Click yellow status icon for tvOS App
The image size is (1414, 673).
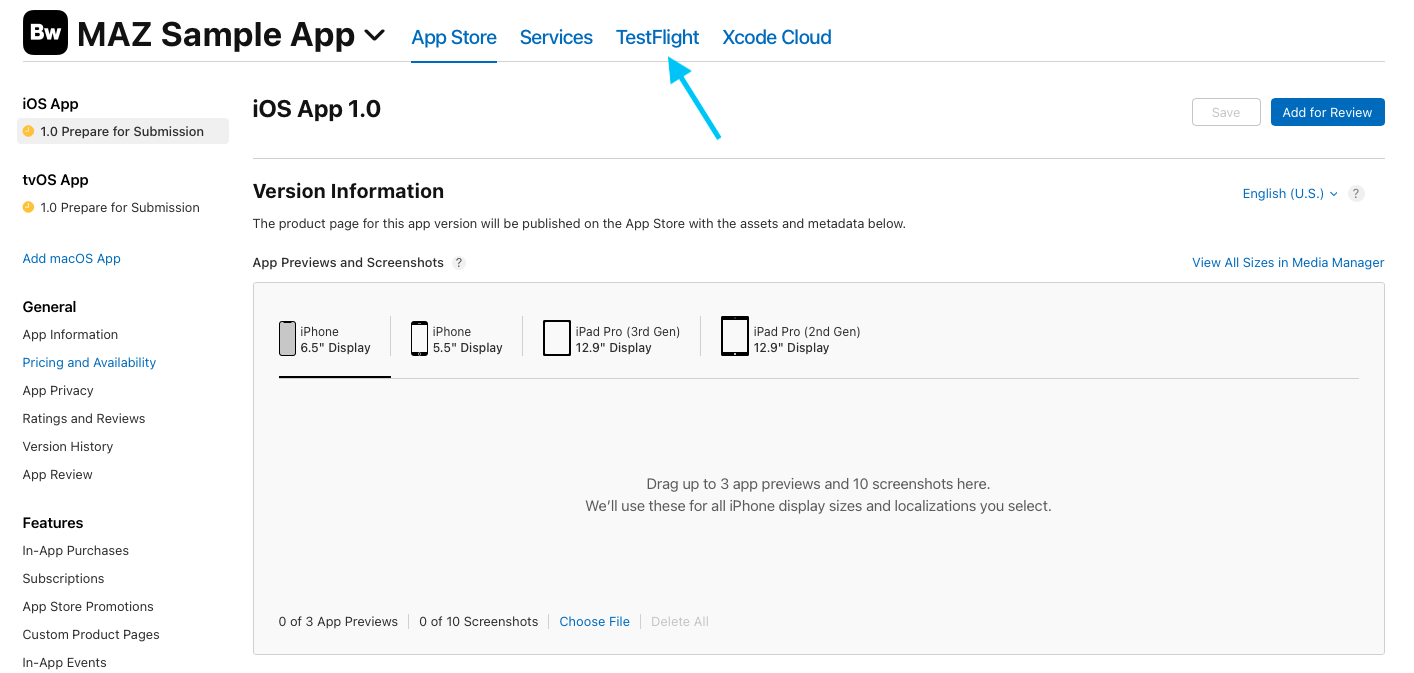28,207
